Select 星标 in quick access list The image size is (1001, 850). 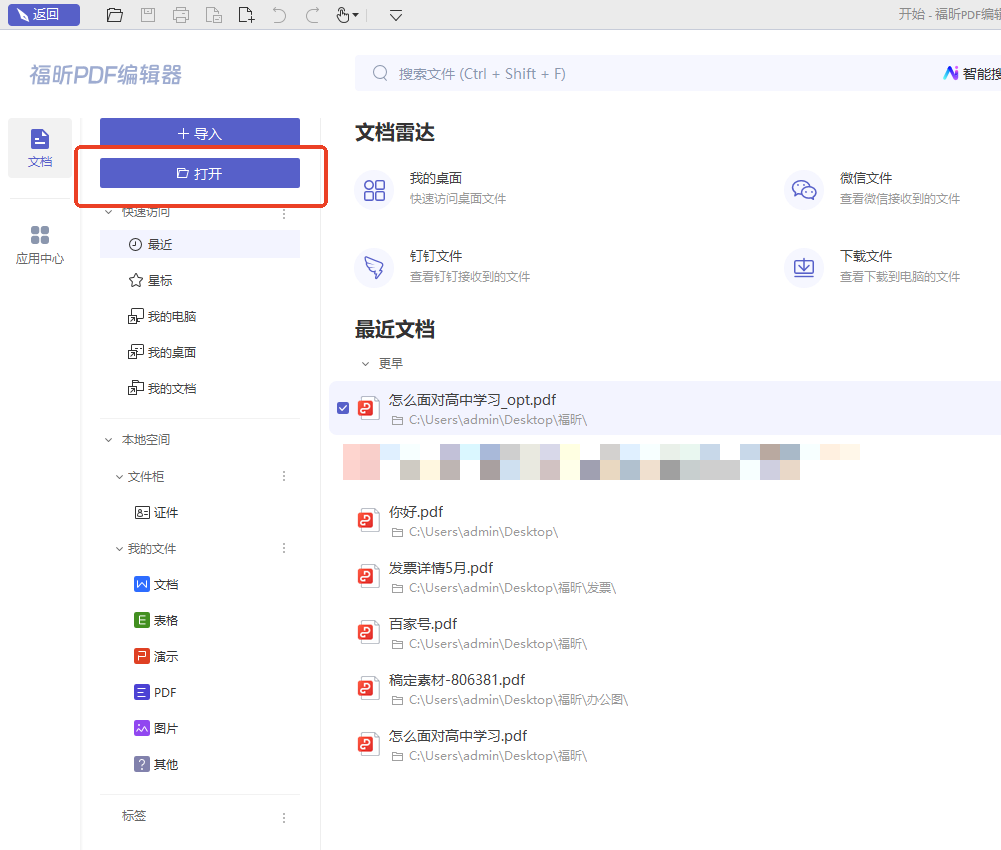[160, 281]
